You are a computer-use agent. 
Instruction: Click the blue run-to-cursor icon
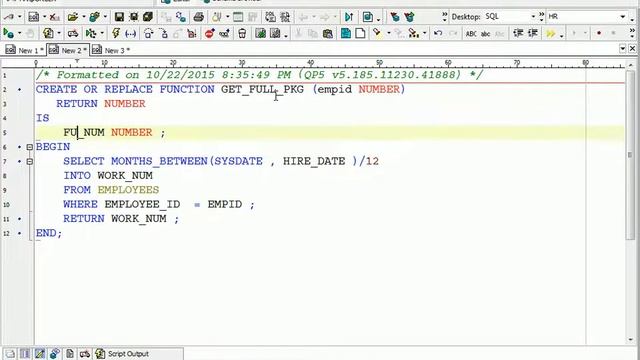(349, 17)
